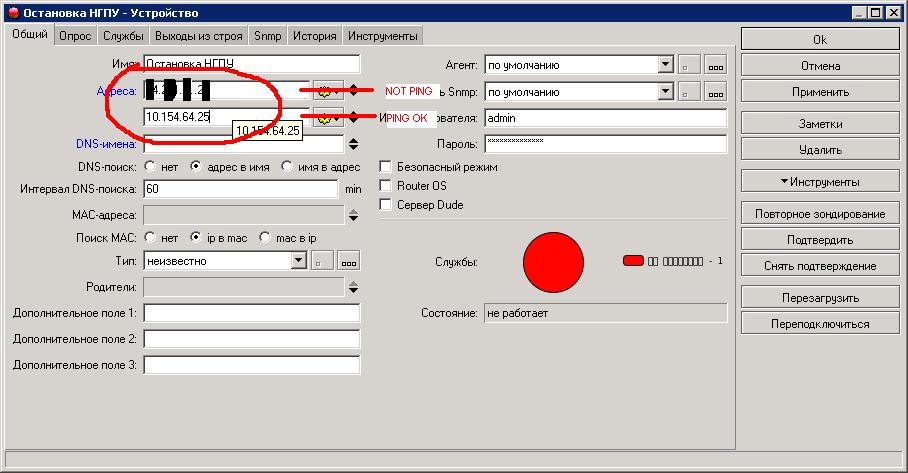908x473 pixels.
Task: Click tool icon beside 10.154.64.25 address
Action: (x=328, y=118)
